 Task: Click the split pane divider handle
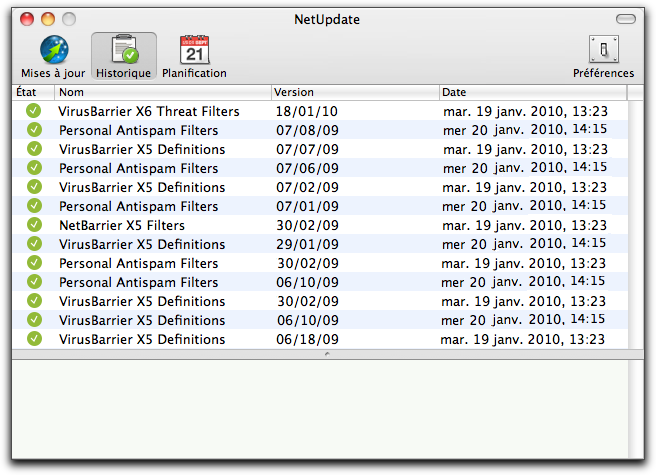click(327, 354)
